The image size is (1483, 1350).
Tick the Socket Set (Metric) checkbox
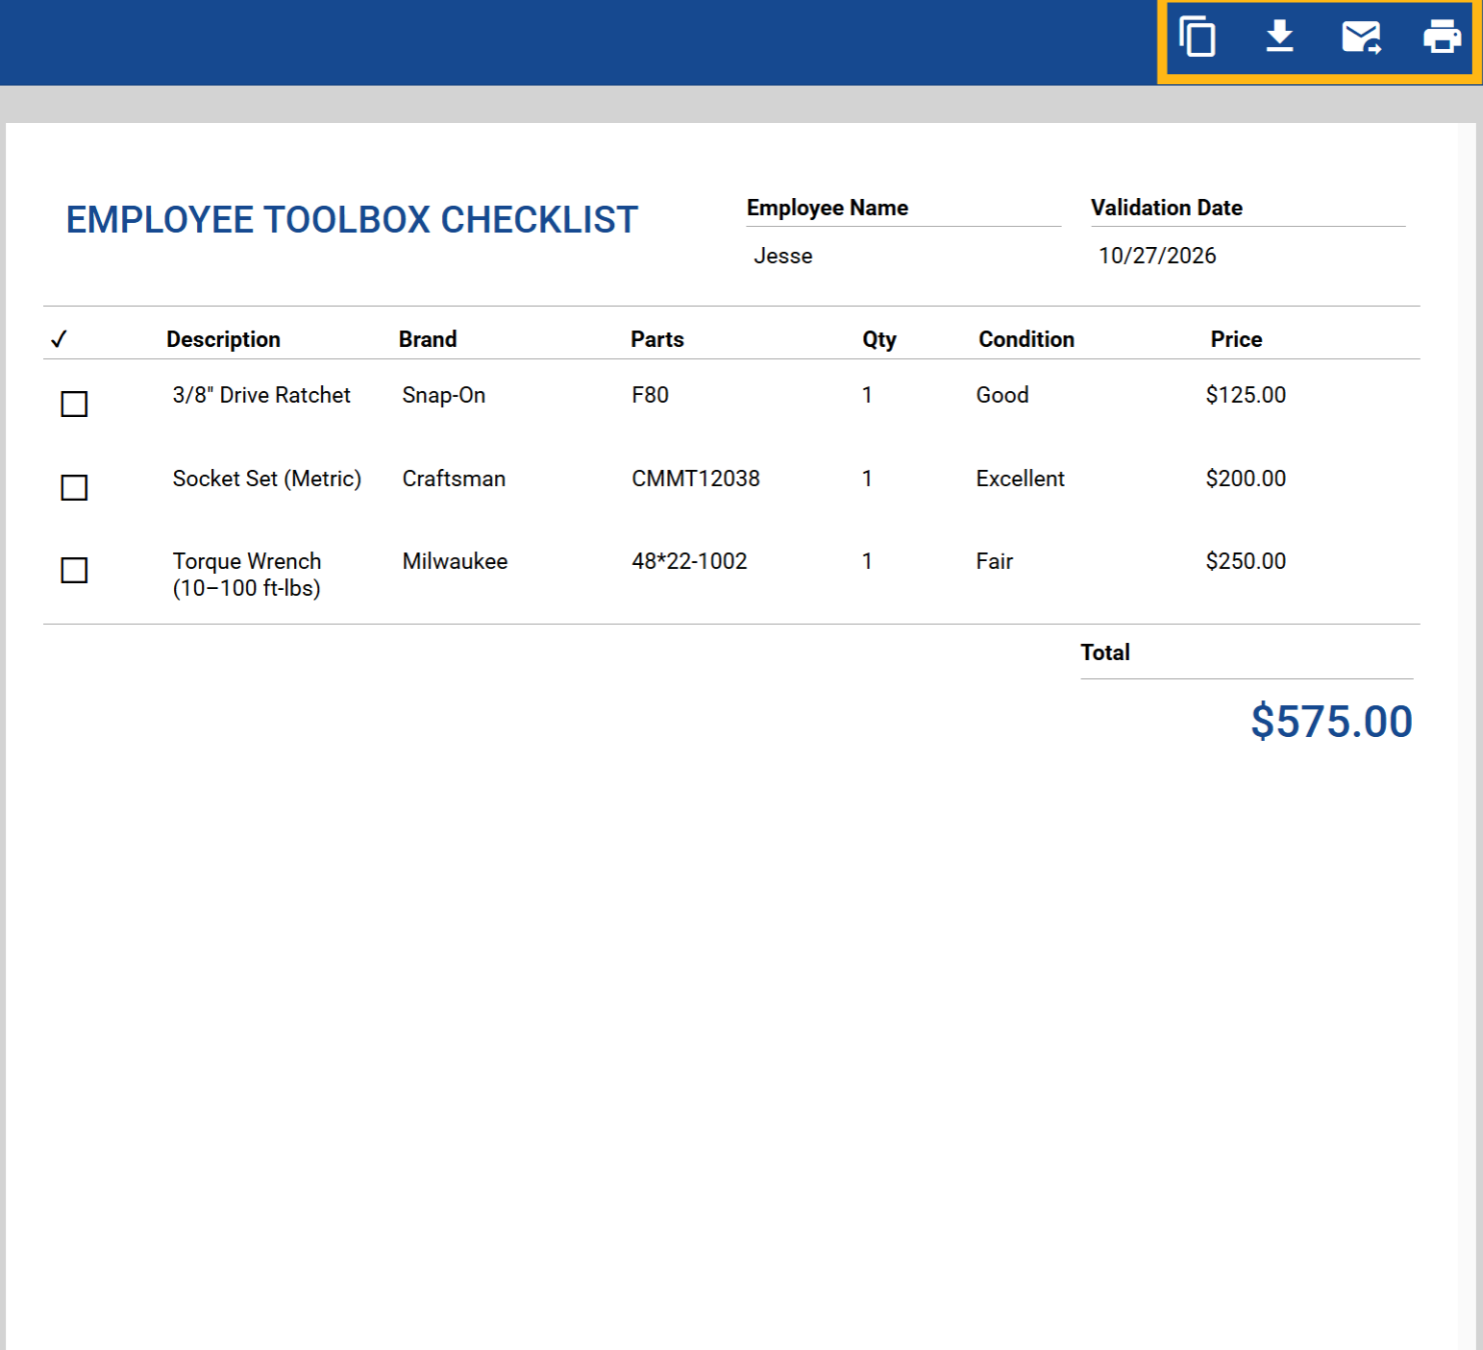coord(74,488)
